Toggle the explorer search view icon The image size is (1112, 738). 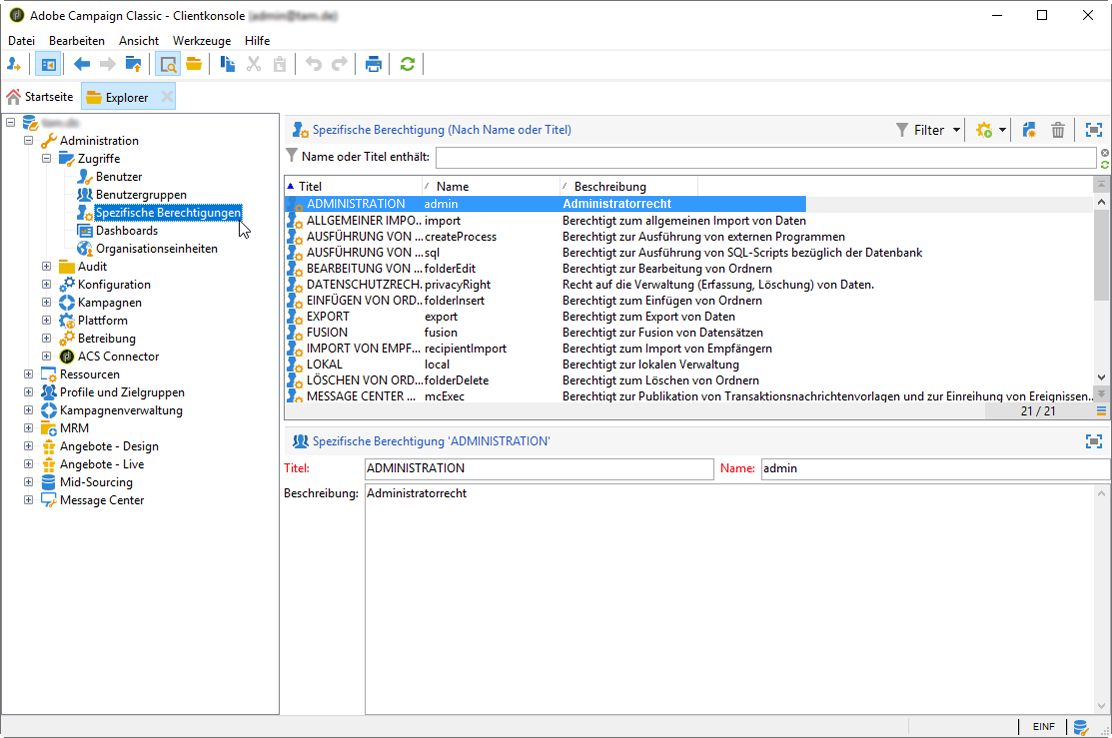168,65
